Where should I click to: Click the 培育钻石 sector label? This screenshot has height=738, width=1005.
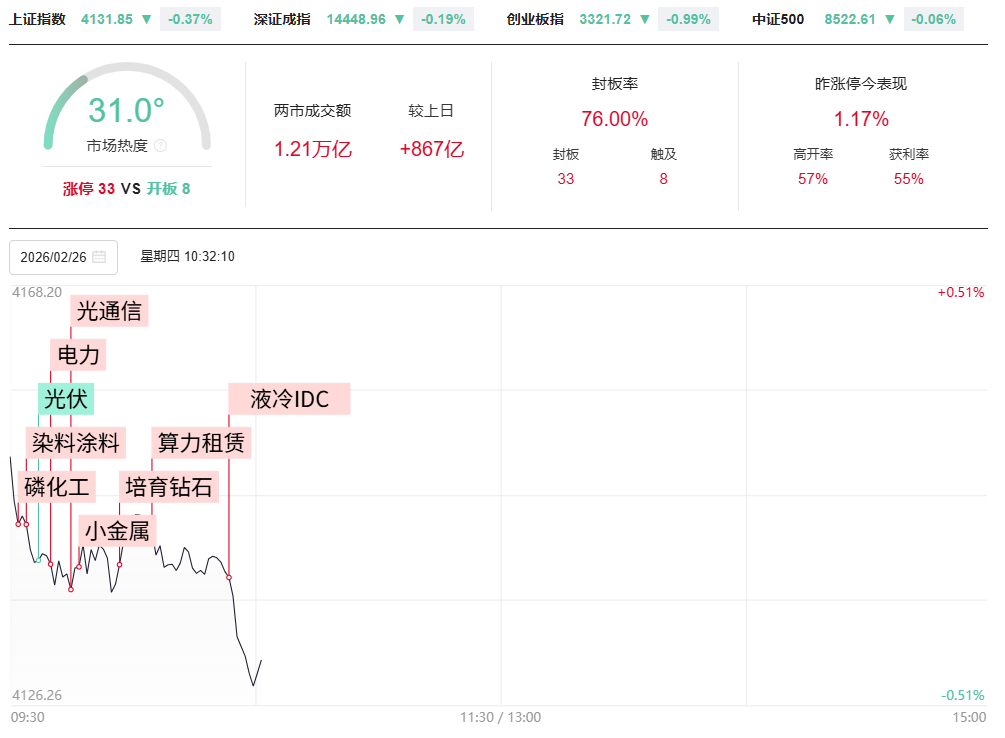(169, 487)
